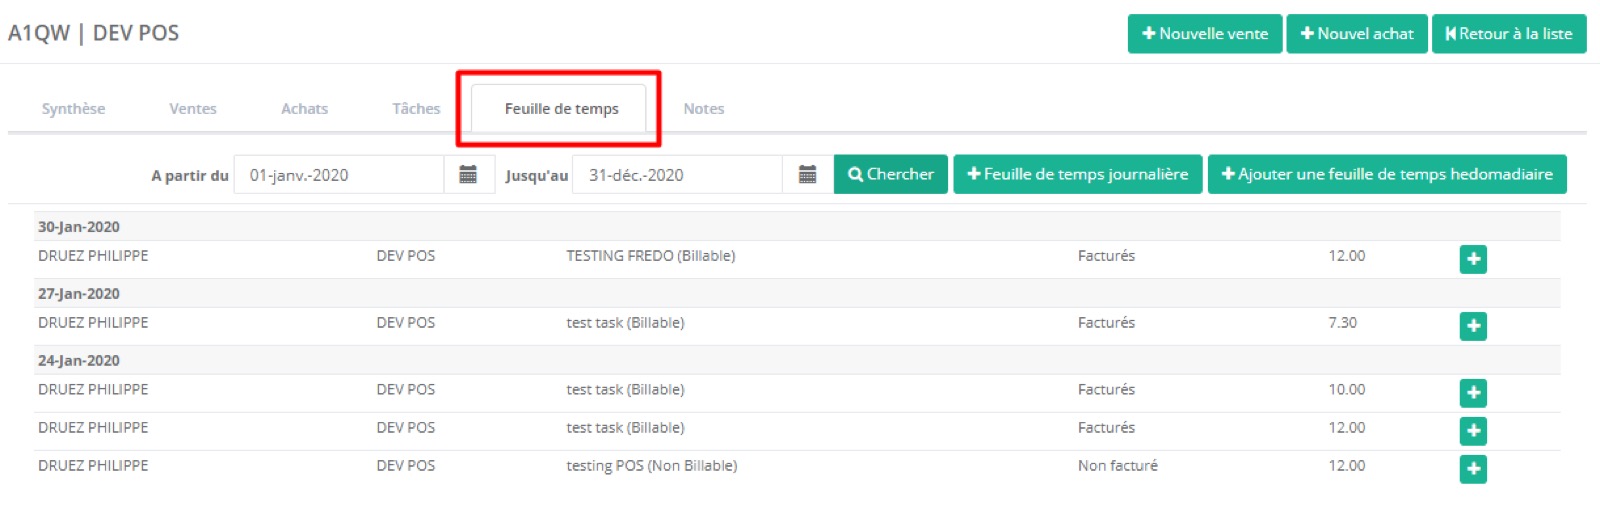
Task: Open the 'Jusqu'au' calendar picker
Action: (x=808, y=175)
